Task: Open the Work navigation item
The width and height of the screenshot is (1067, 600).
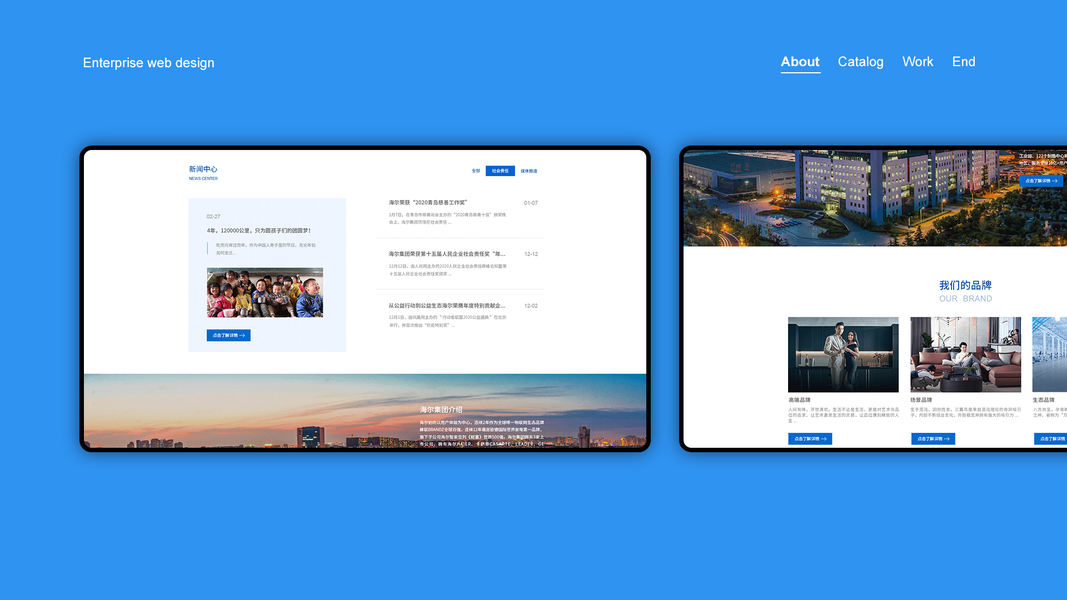Action: [x=917, y=62]
